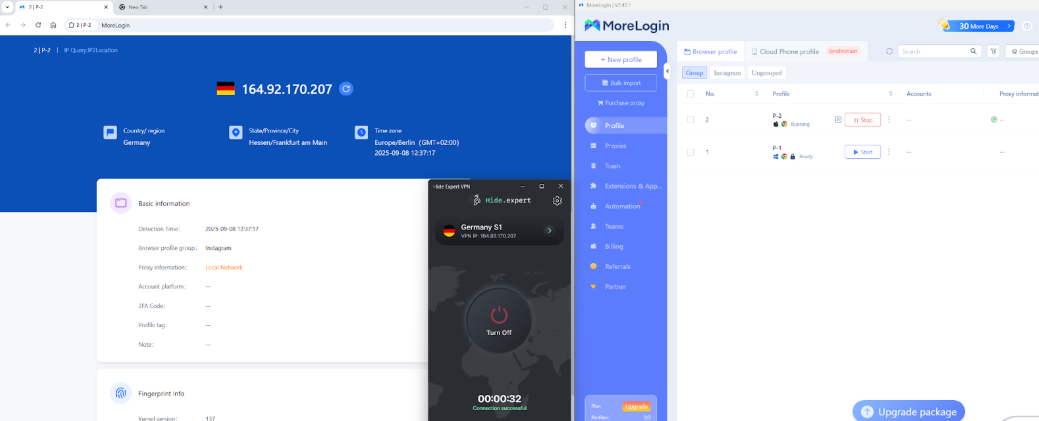
Task: Open more options for P-2 row
Action: pos(889,120)
